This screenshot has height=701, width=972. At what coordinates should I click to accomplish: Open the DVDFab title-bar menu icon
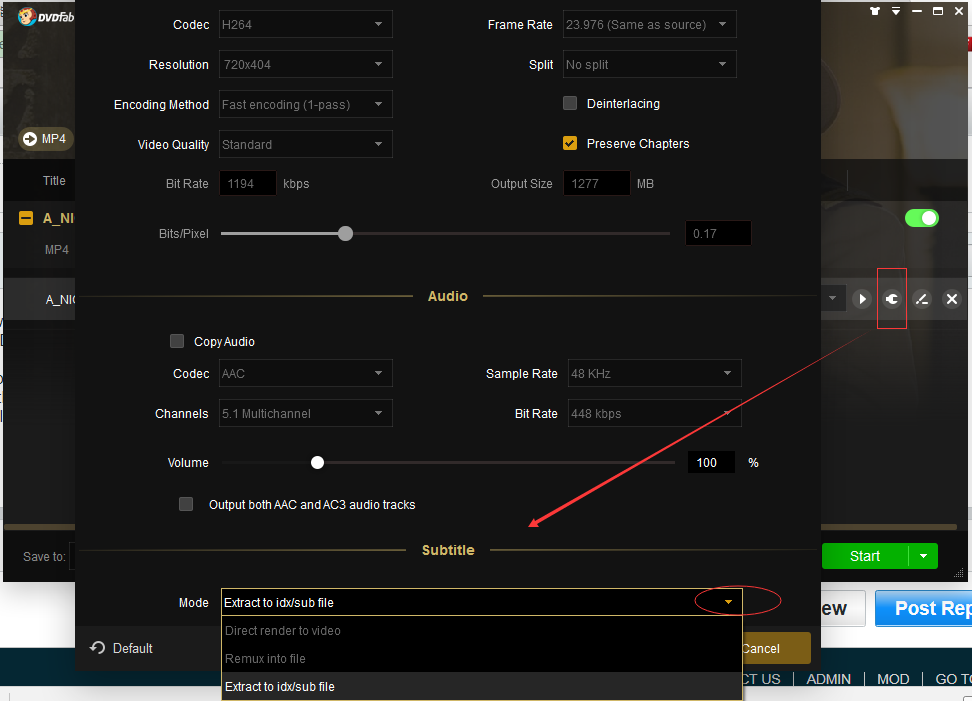tap(897, 12)
